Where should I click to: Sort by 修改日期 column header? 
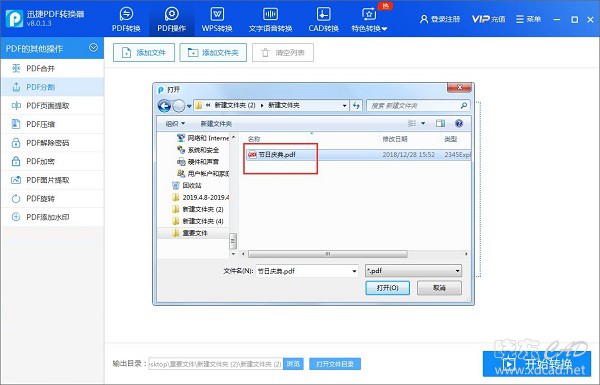395,139
